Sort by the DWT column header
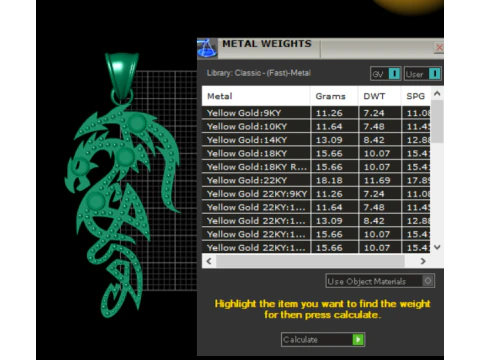480x360 pixels. tap(379, 96)
